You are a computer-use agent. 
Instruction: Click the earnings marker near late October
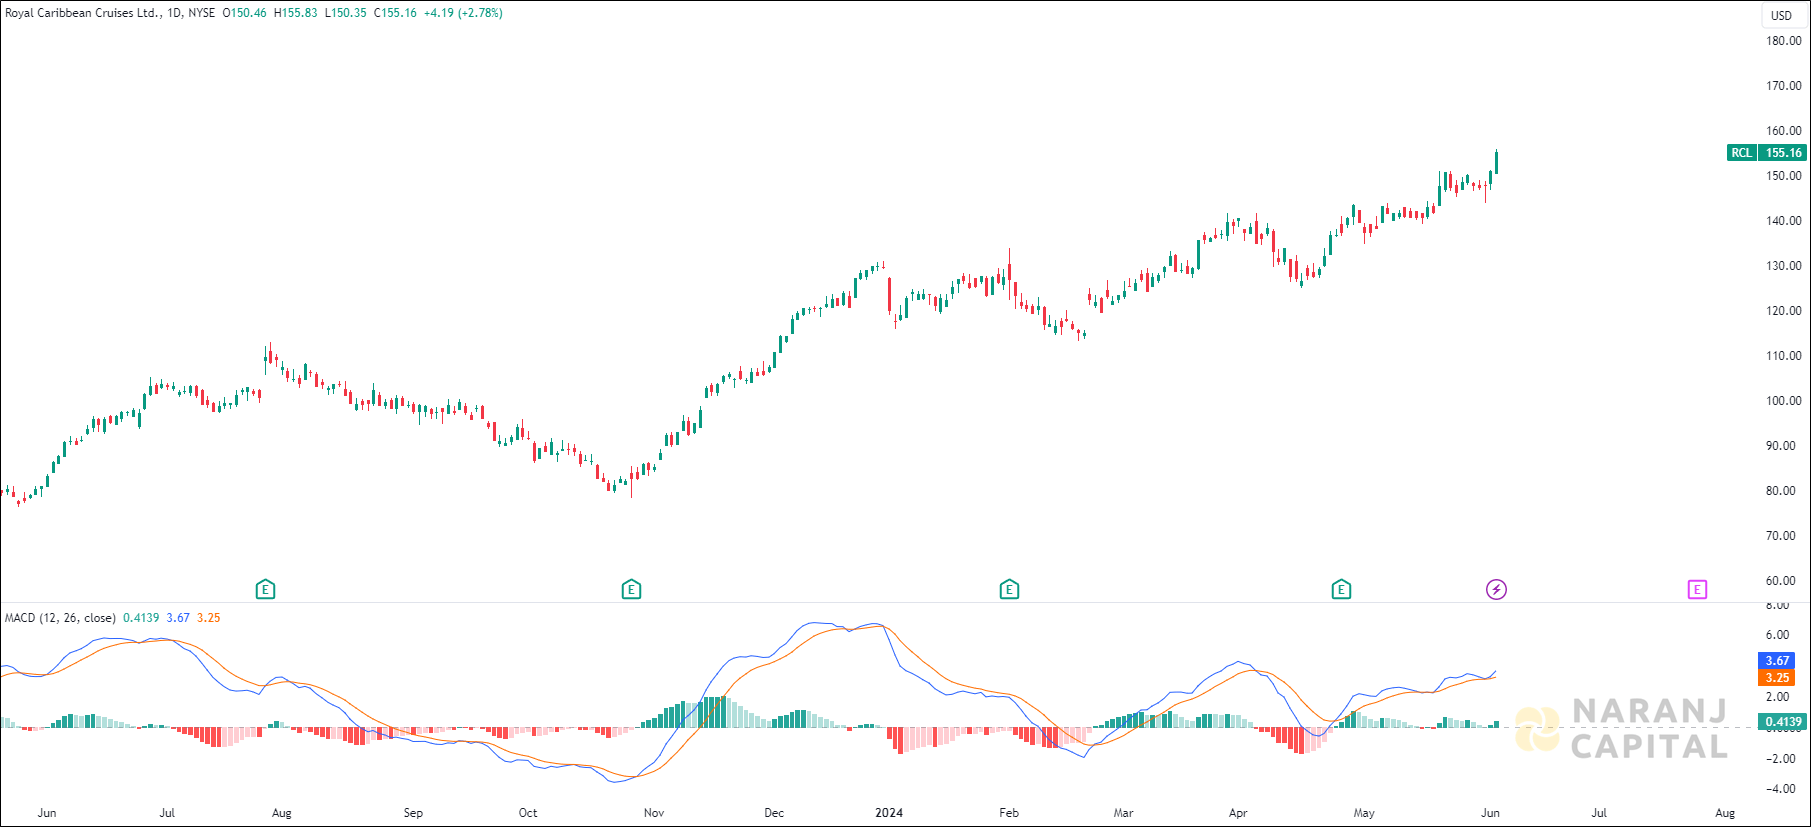(631, 590)
